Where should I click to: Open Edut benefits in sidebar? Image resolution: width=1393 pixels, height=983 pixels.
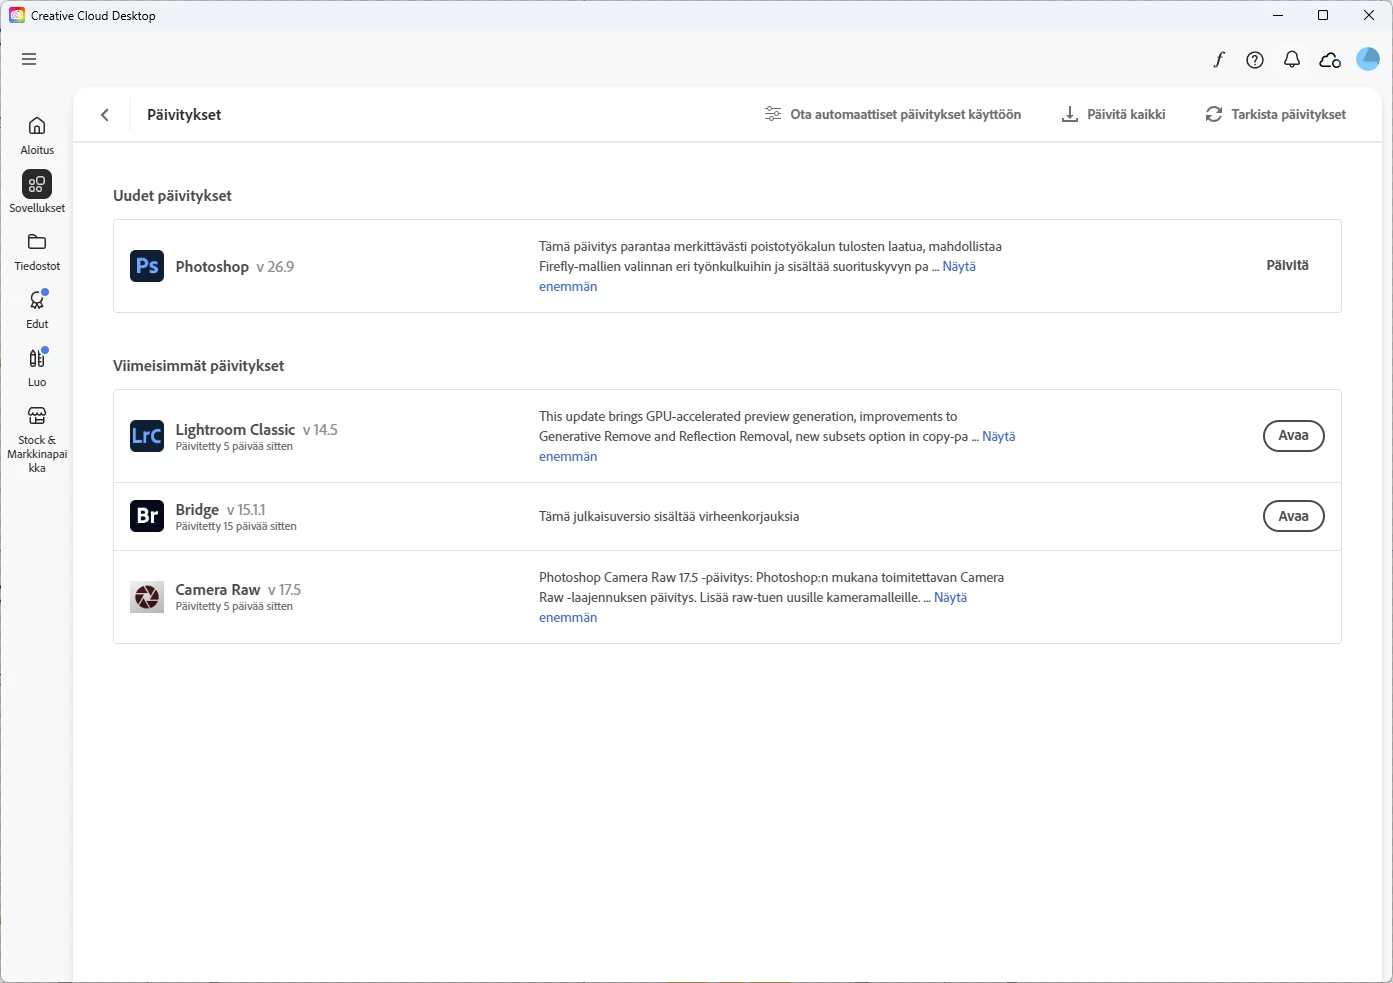click(x=37, y=309)
